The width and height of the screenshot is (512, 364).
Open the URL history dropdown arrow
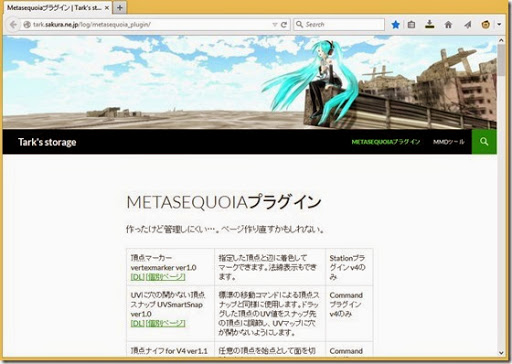[275, 25]
